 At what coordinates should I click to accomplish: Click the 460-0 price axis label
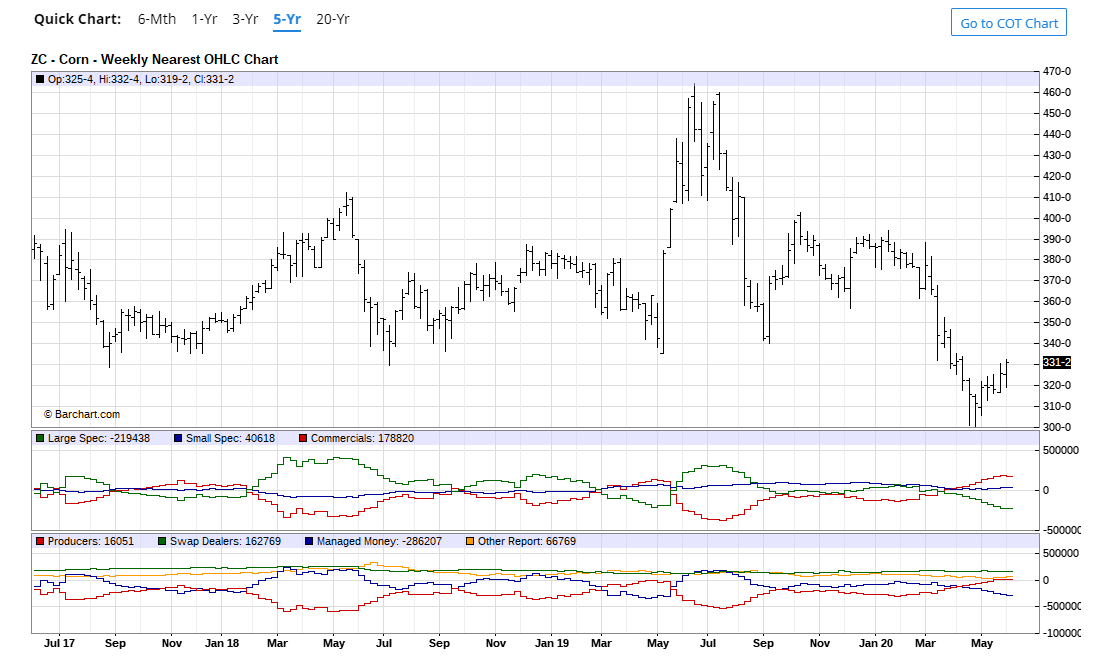(x=1057, y=92)
